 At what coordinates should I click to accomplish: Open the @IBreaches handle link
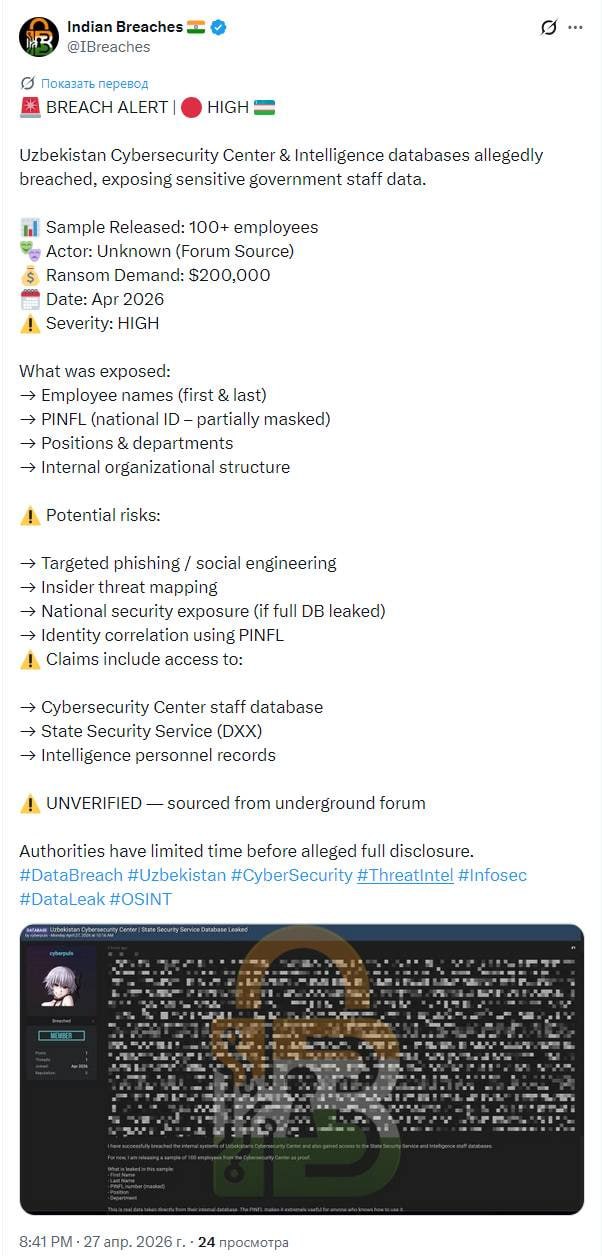point(108,46)
